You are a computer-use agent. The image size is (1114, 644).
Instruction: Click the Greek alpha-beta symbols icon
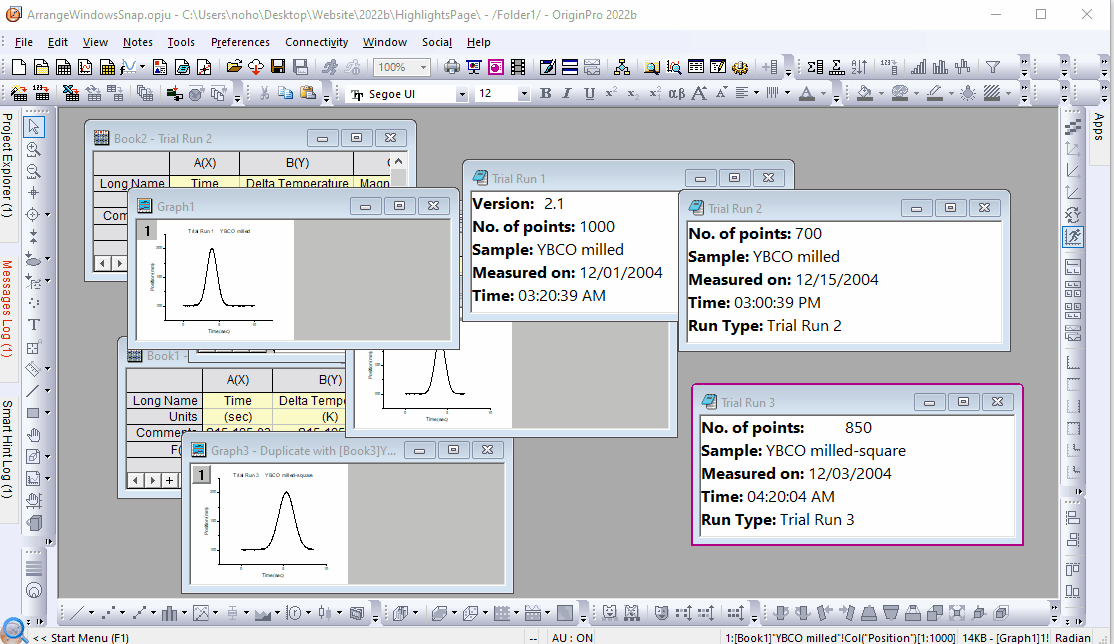tap(676, 93)
